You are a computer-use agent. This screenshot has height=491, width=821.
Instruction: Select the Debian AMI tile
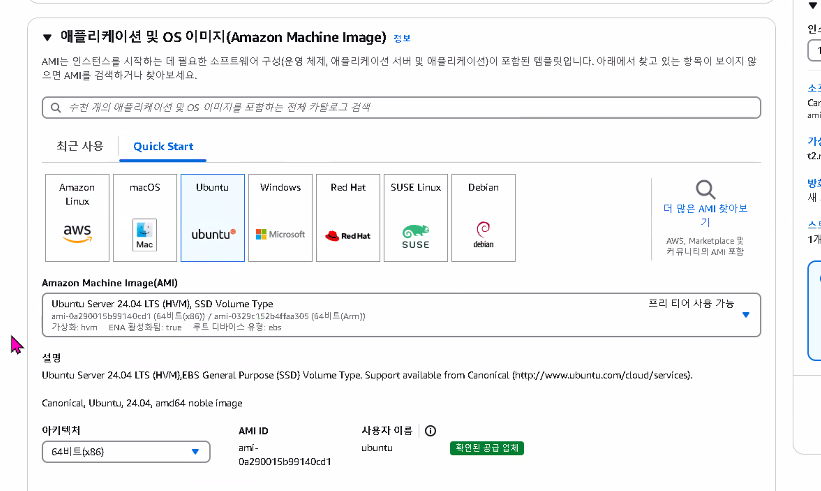click(483, 218)
